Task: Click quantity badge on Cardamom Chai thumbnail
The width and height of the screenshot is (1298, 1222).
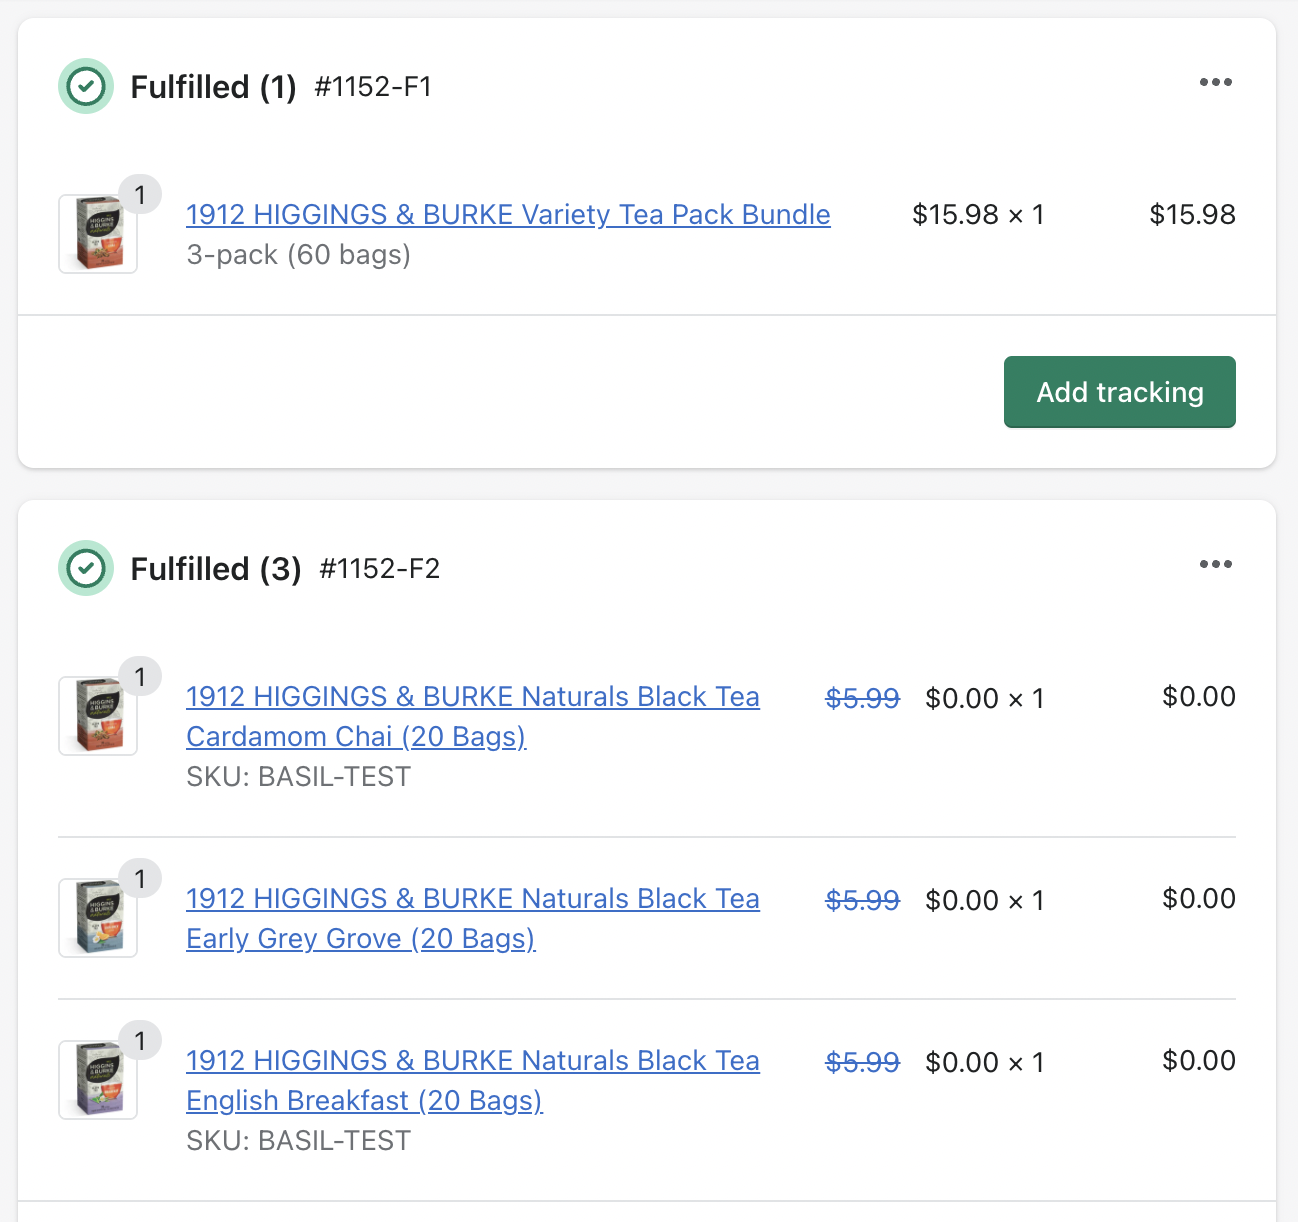Action: pyautogui.click(x=140, y=677)
